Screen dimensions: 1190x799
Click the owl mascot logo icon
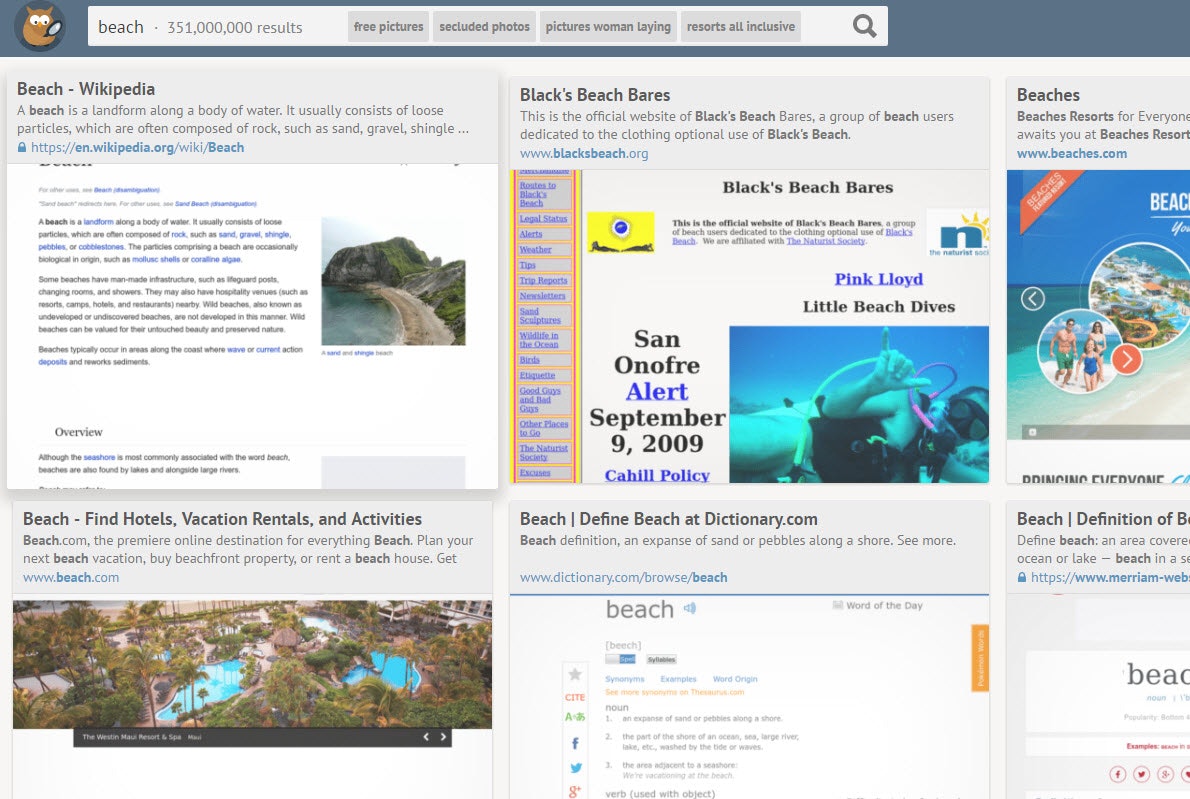pyautogui.click(x=39, y=27)
